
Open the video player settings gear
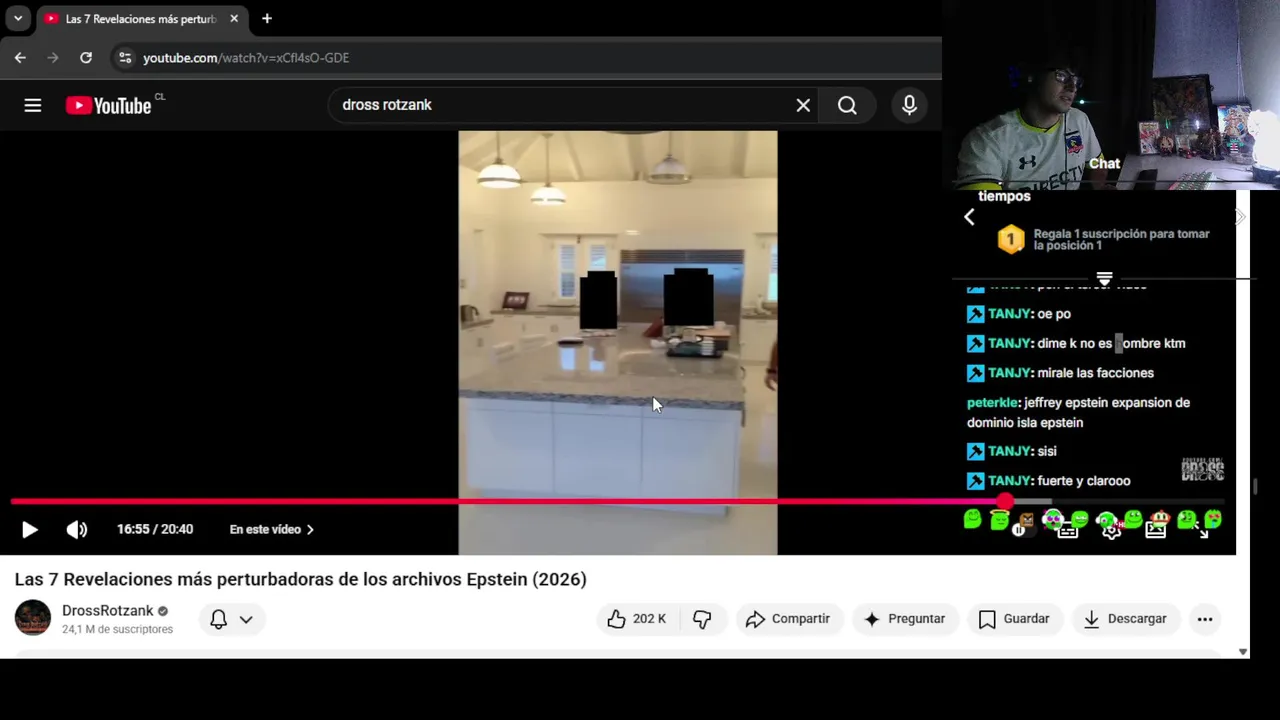tap(1111, 531)
